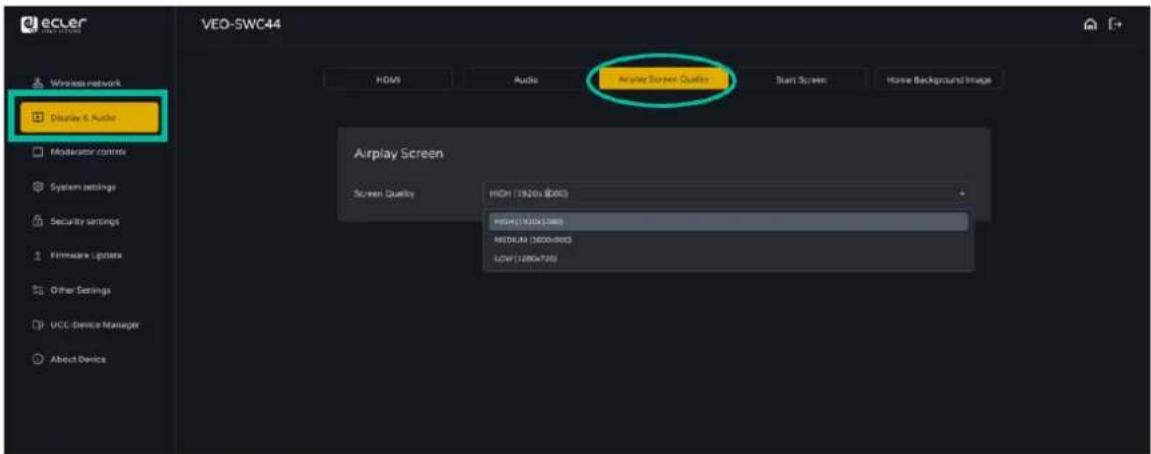Select Display & Audio in sidebar
Image resolution: width=1151 pixels, height=454 pixels.
tap(90, 118)
